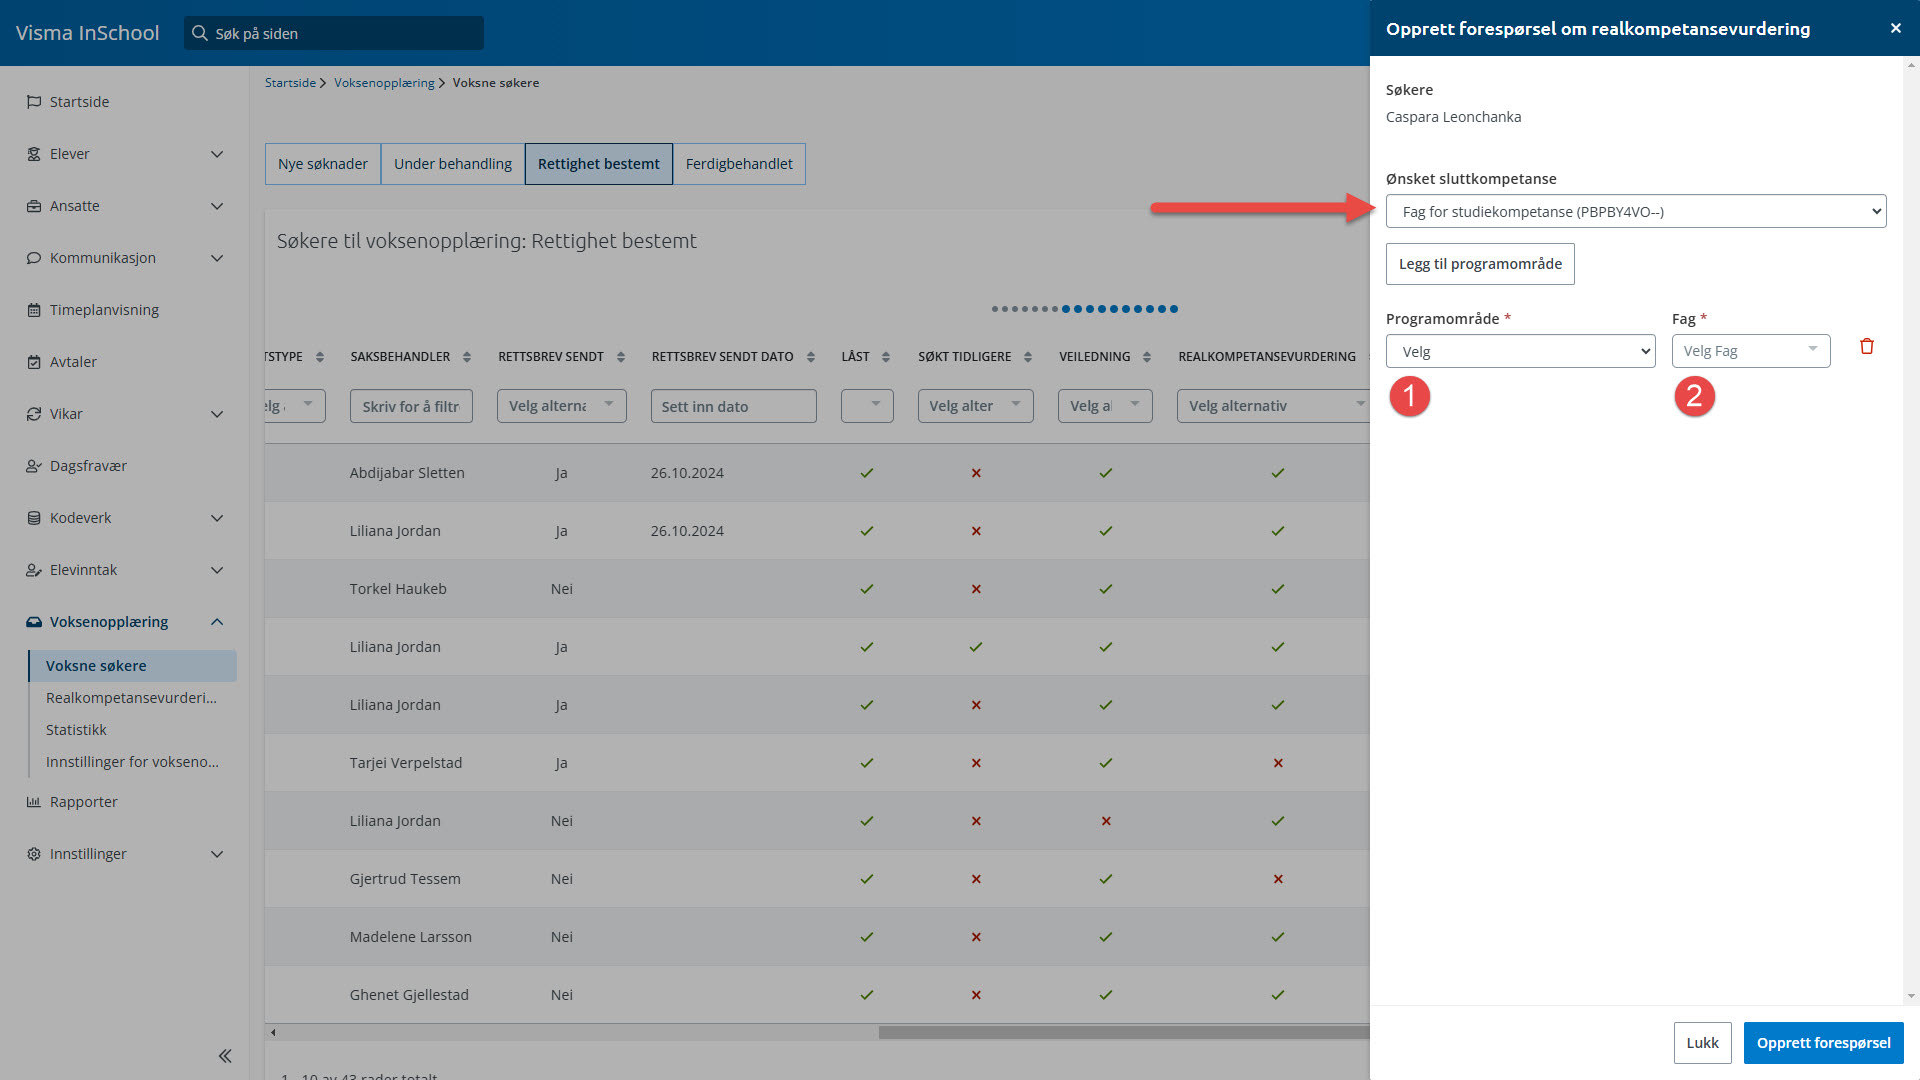The width and height of the screenshot is (1920, 1080).
Task: Click the Kommunikasjon speech bubble icon
Action: 34,258
